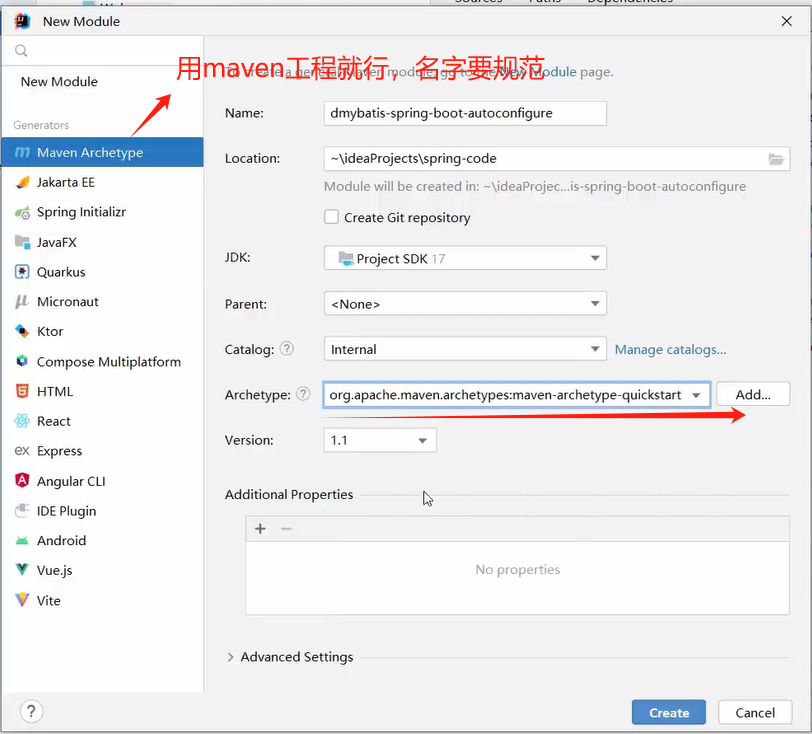Open dialog help question mark button

click(x=31, y=711)
